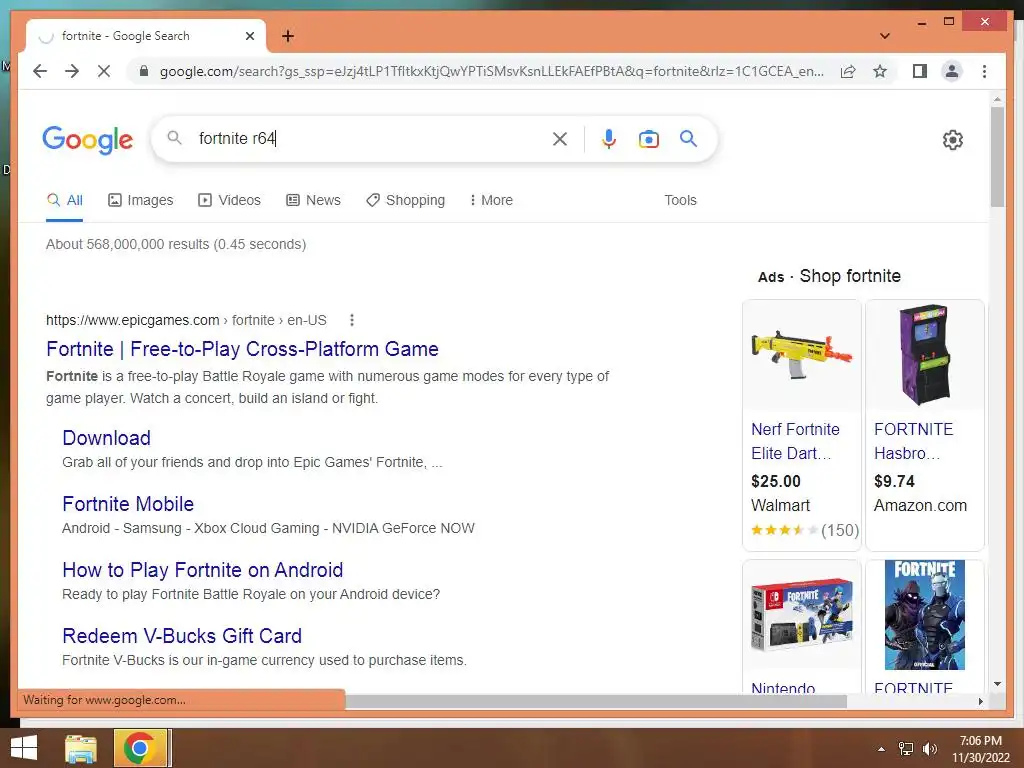This screenshot has width=1024, height=768.
Task: Click the 150 reviews star rating
Action: tap(805, 530)
